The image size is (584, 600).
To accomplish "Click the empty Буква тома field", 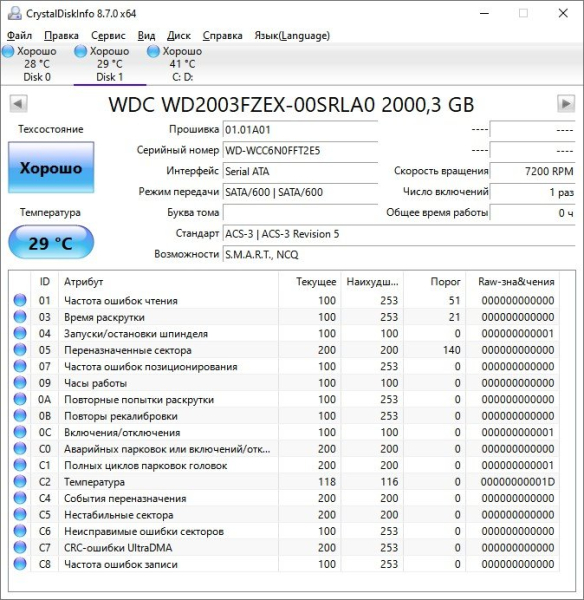I will click(x=300, y=213).
